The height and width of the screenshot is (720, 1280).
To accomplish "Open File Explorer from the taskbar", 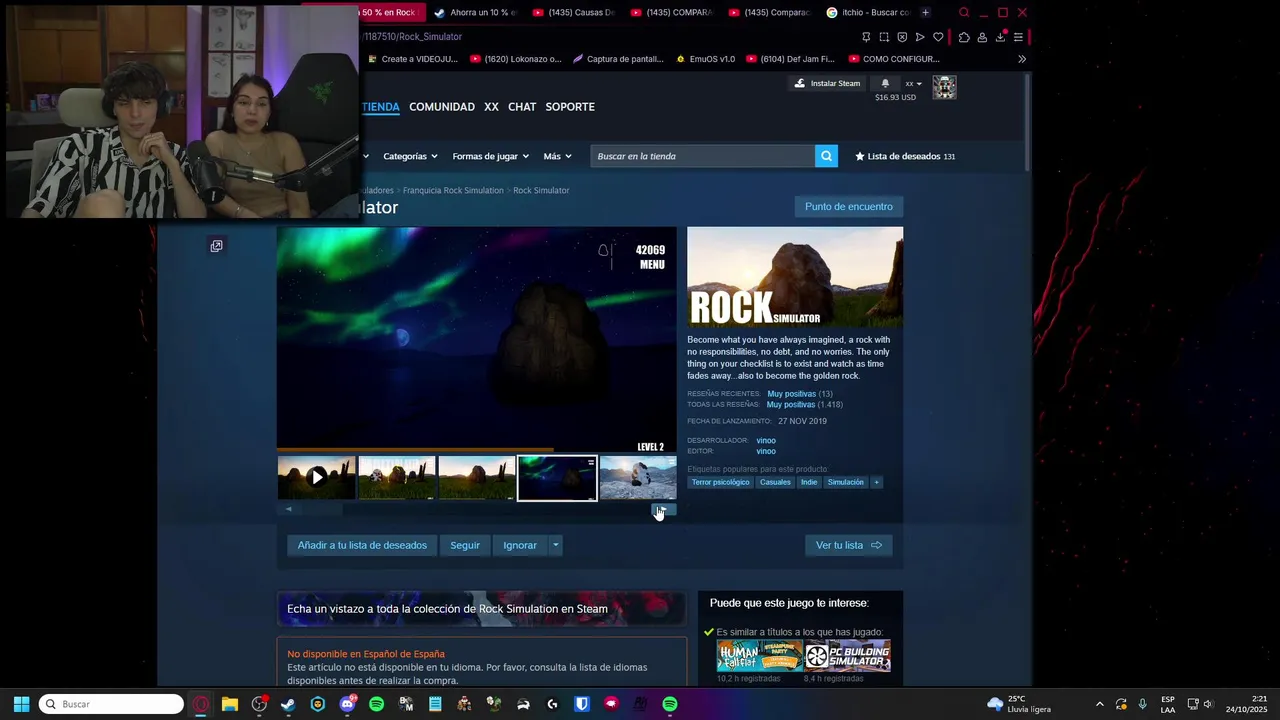I will coord(229,704).
